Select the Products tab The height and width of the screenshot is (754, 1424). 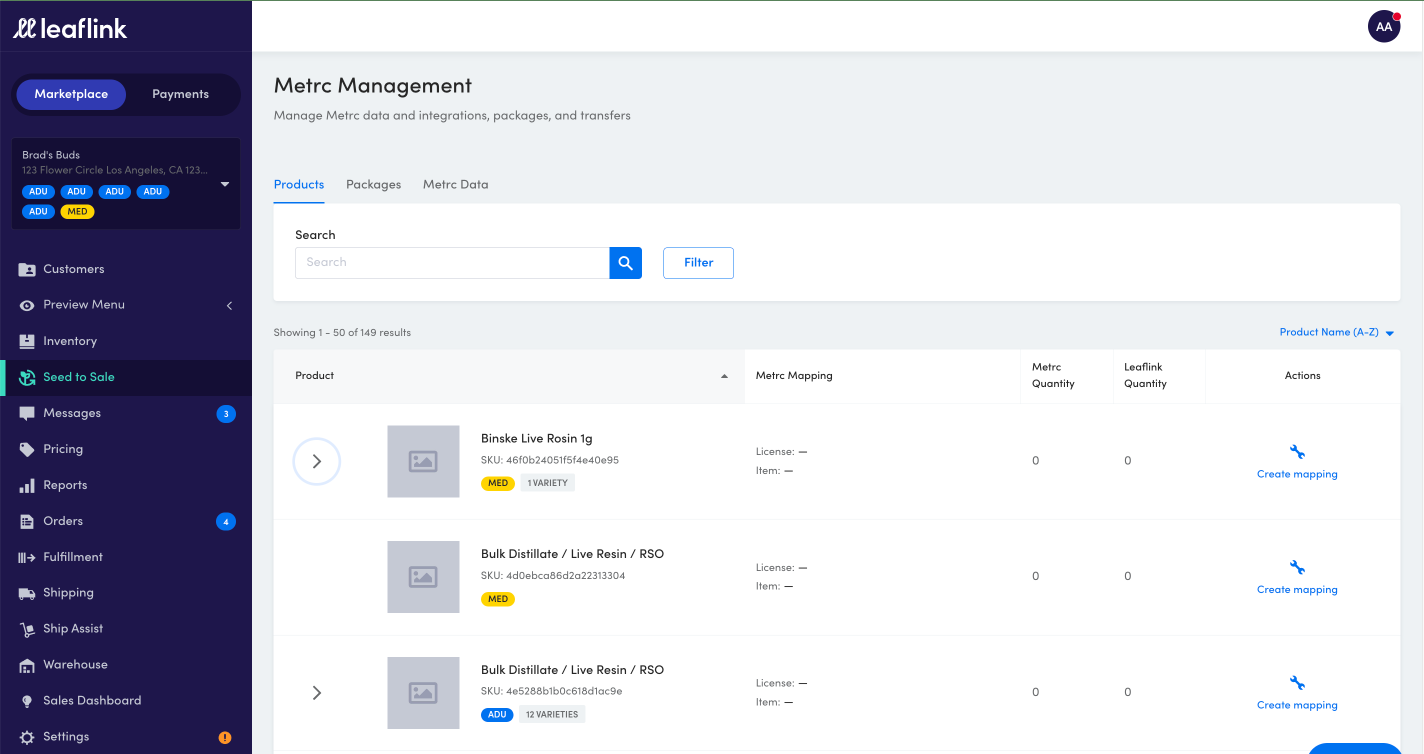[x=299, y=184]
